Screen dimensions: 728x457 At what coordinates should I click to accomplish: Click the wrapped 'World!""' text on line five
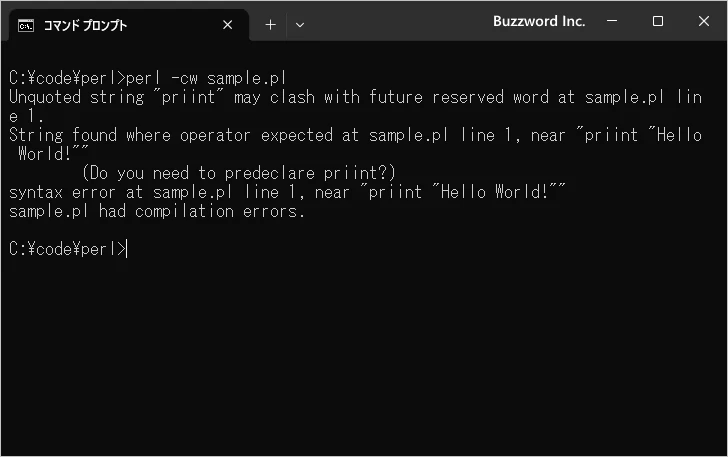(x=53, y=154)
